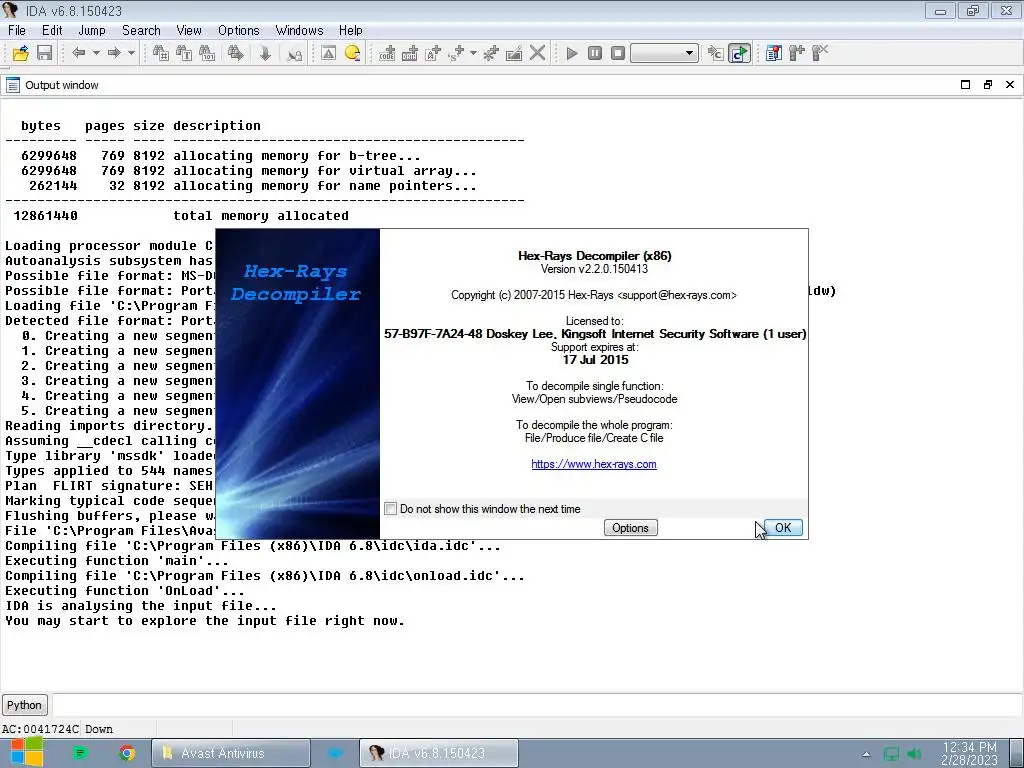Viewport: 1024px width, 768px height.
Task: Jump back with the left arrow icon
Action: [78, 53]
